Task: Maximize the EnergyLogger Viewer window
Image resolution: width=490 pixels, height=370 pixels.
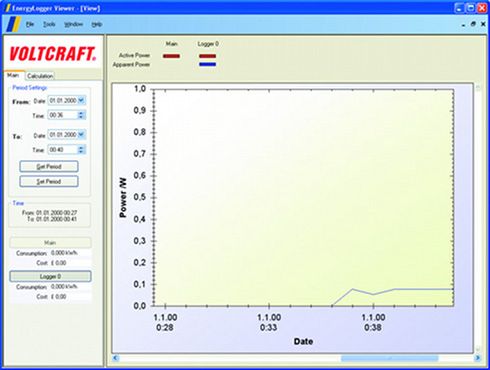Action: point(470,8)
